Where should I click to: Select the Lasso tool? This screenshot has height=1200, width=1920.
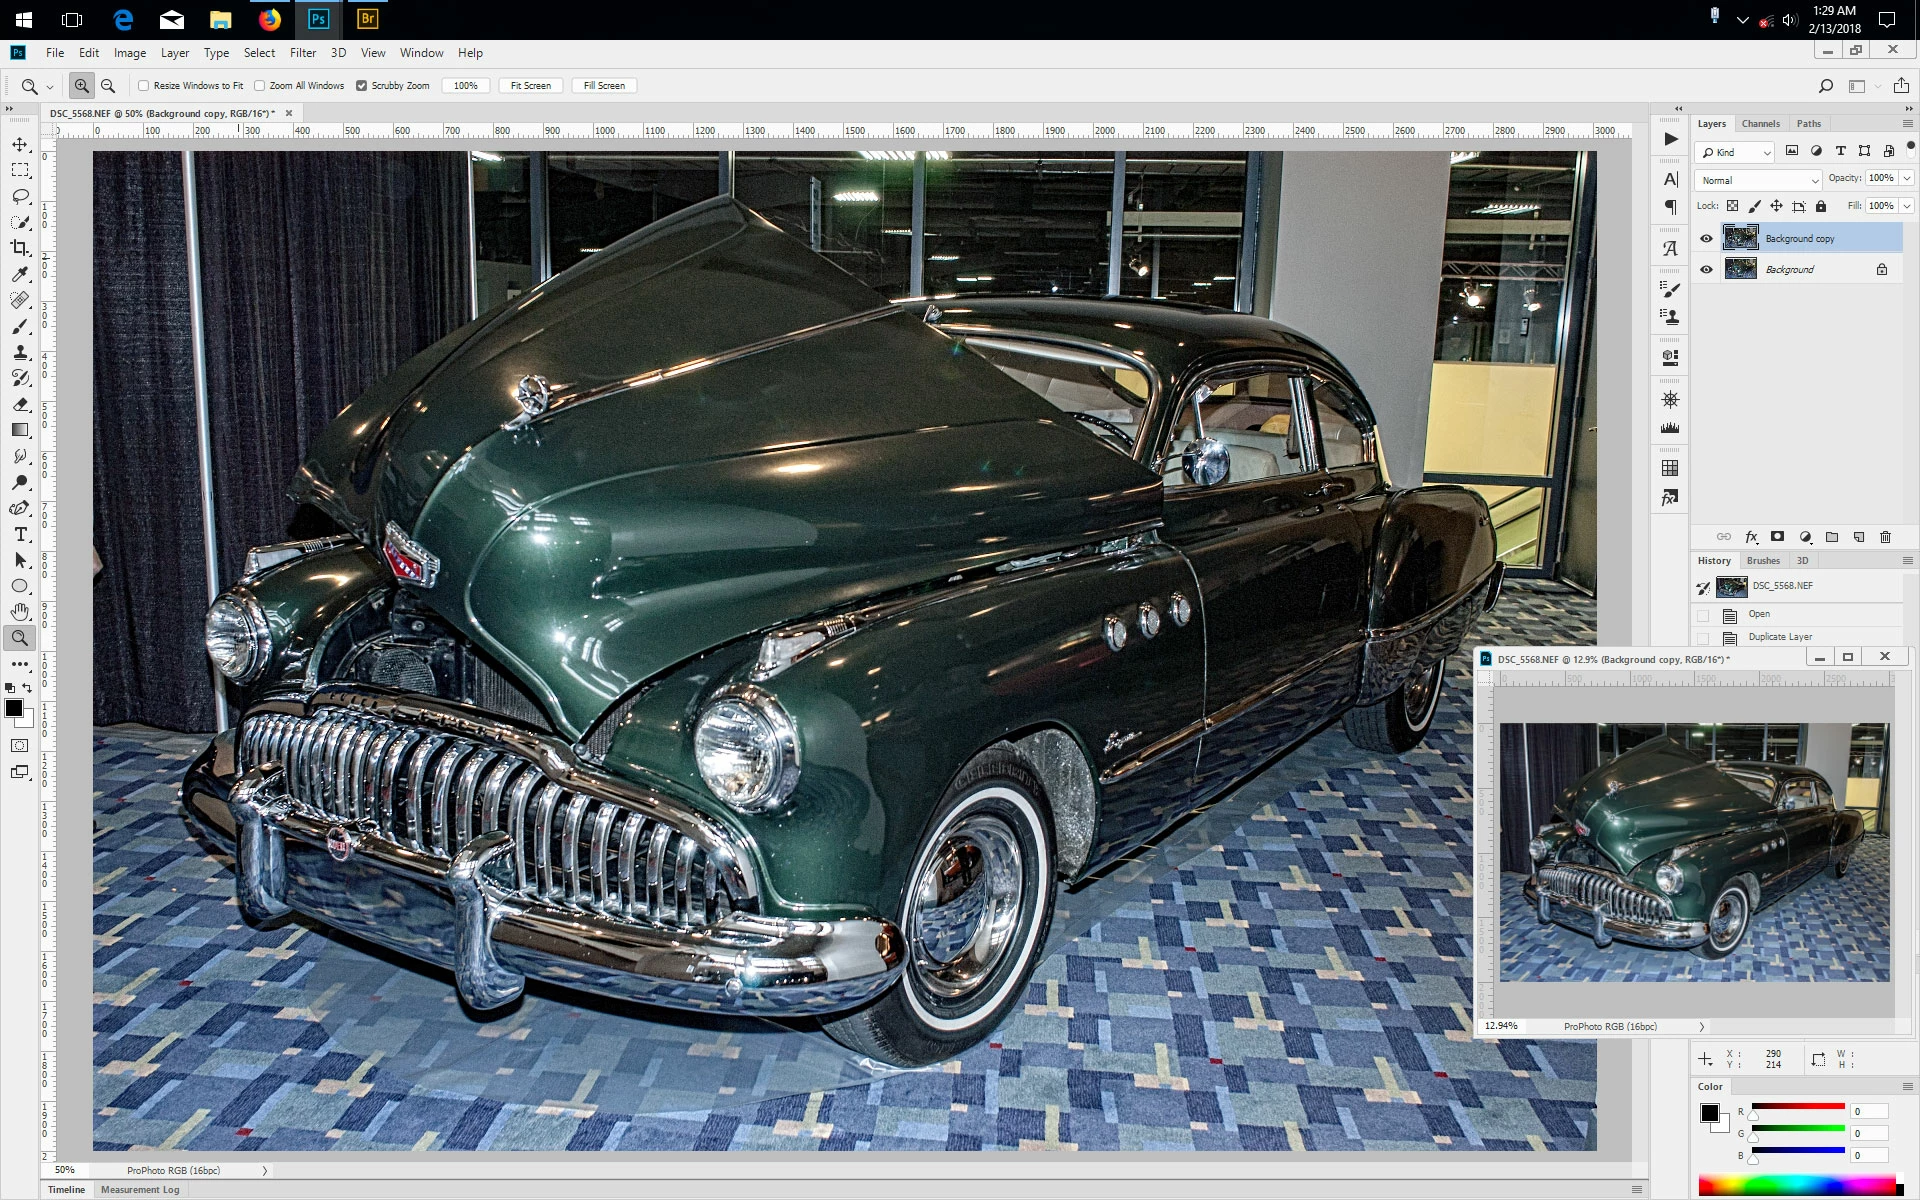point(20,197)
